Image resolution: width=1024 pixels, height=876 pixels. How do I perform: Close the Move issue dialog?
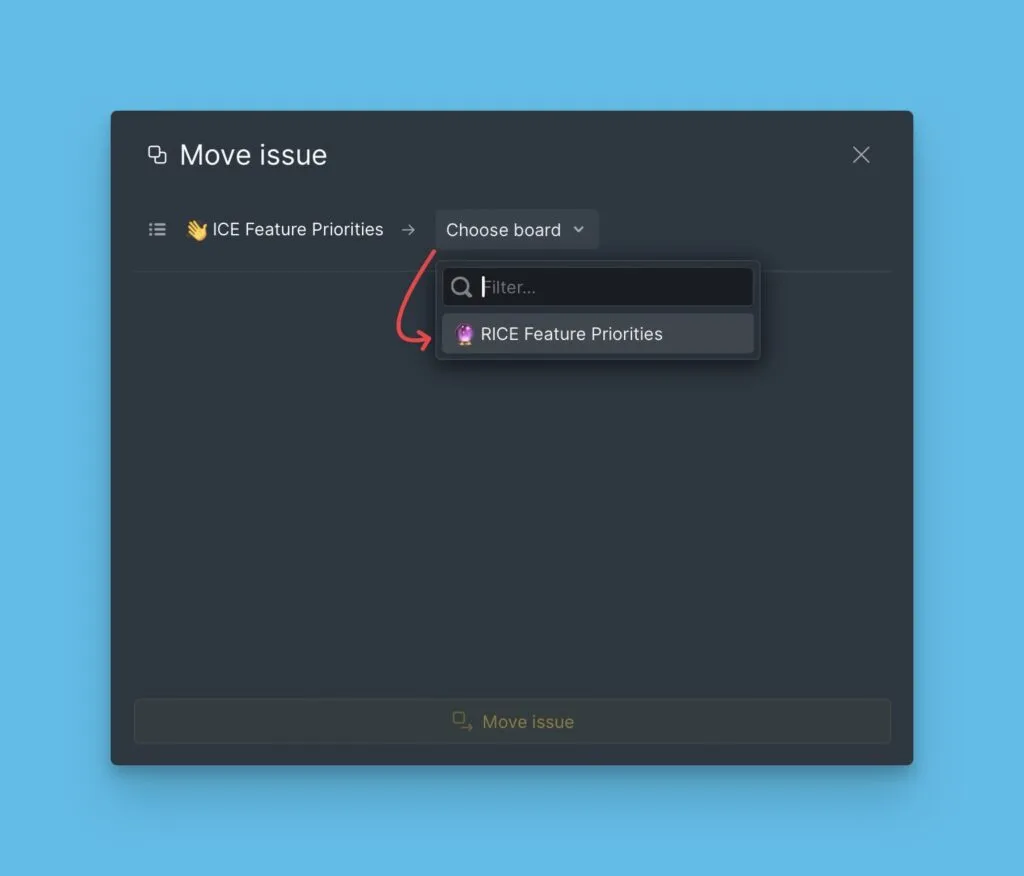point(861,155)
